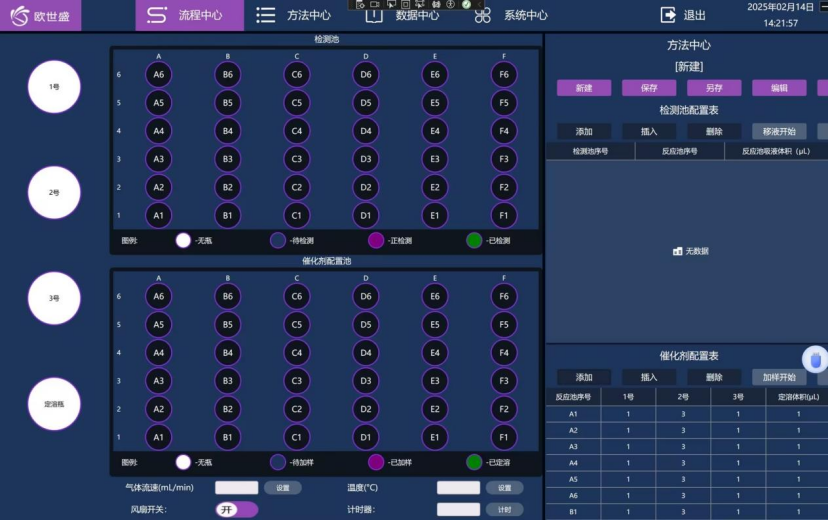Image resolution: width=828 pixels, height=520 pixels.
Task: Select well E2 in the 催化剂配置池 grid
Action: 434,408
